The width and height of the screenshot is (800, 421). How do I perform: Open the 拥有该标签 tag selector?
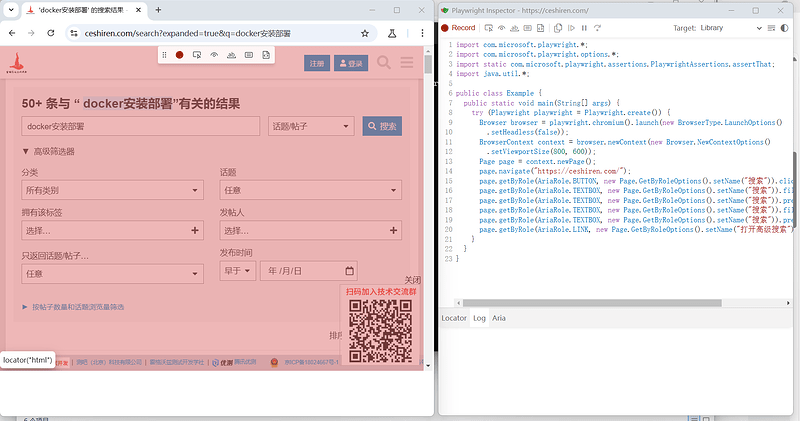coord(112,230)
